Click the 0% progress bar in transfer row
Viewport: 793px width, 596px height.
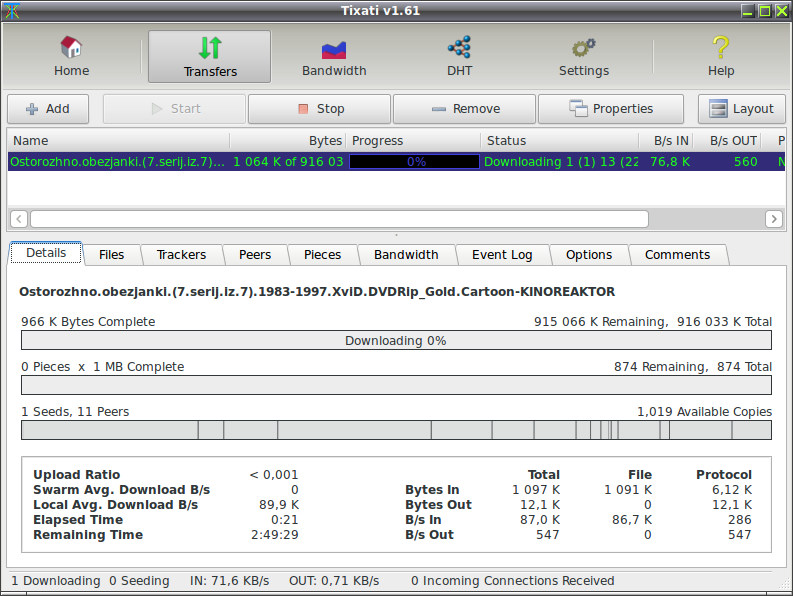[x=414, y=162]
